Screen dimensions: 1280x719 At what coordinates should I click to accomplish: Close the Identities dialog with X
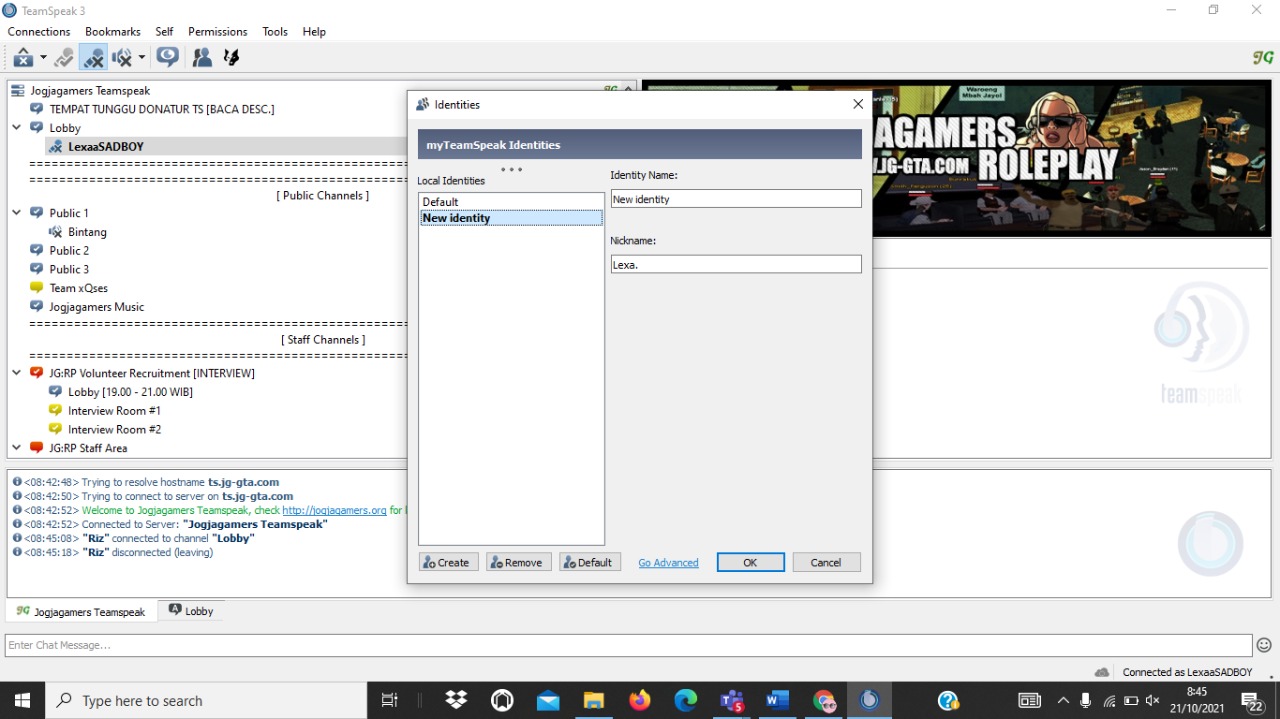(857, 104)
